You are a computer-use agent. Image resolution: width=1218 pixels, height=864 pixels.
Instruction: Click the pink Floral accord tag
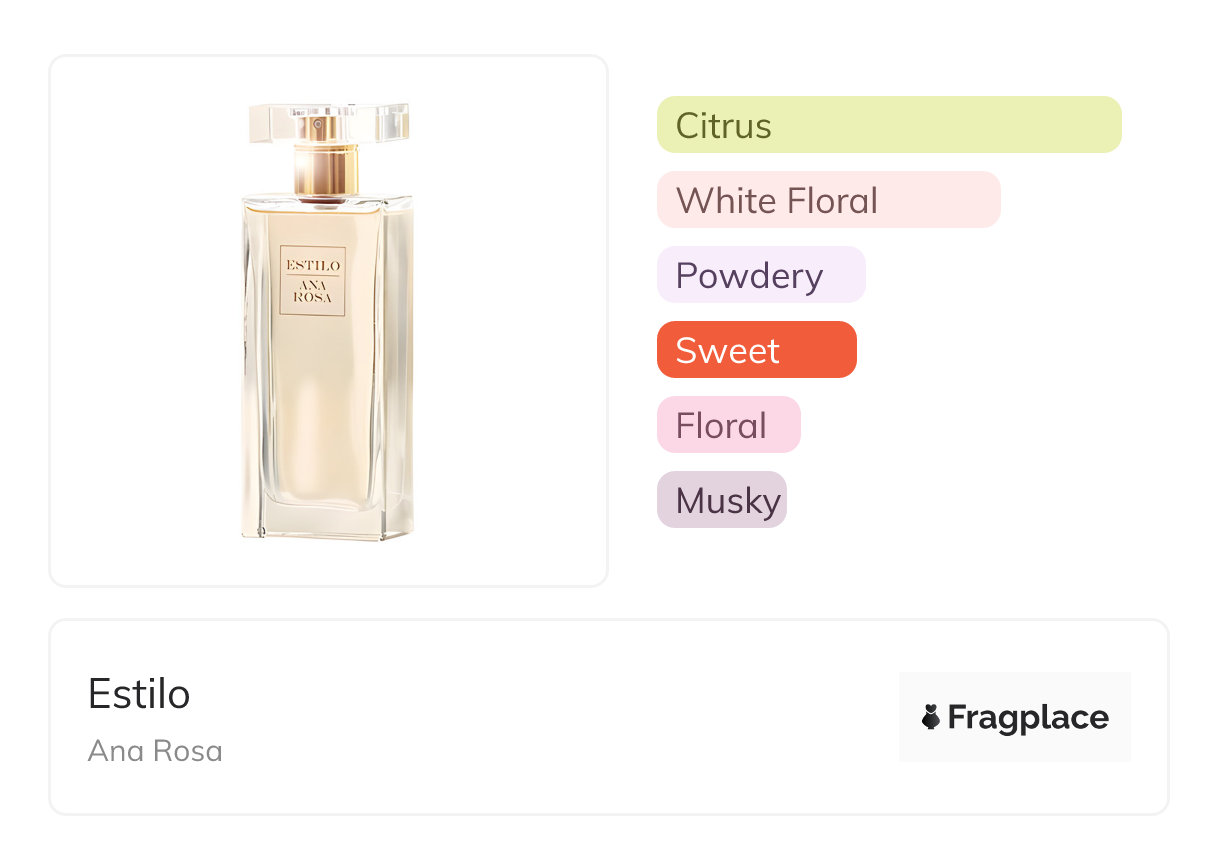tap(728, 425)
